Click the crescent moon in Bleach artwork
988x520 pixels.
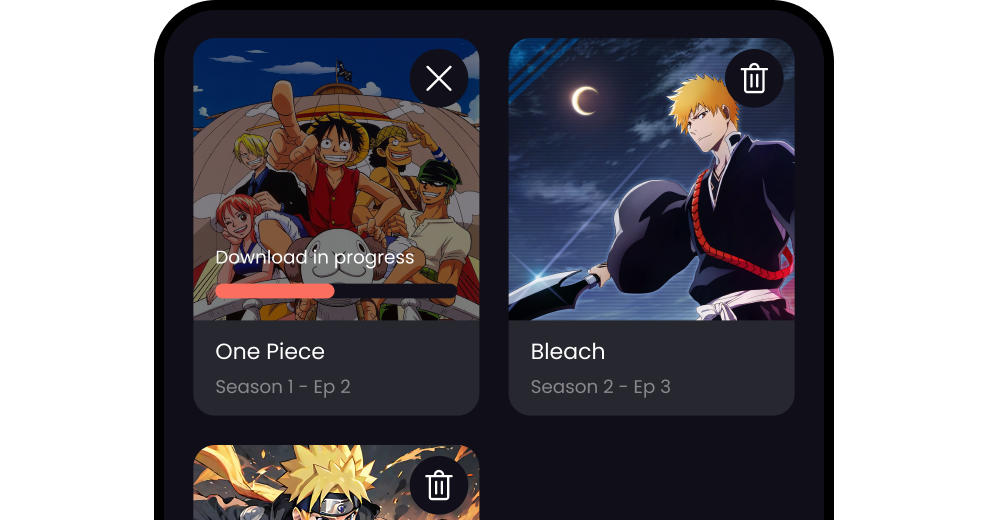(584, 101)
